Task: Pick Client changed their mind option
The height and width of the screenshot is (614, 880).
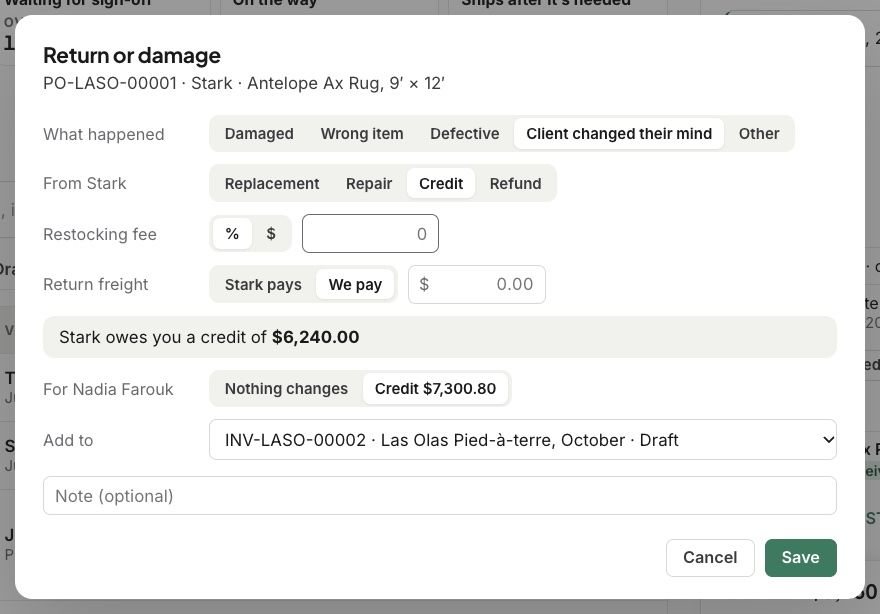Action: pyautogui.click(x=618, y=134)
